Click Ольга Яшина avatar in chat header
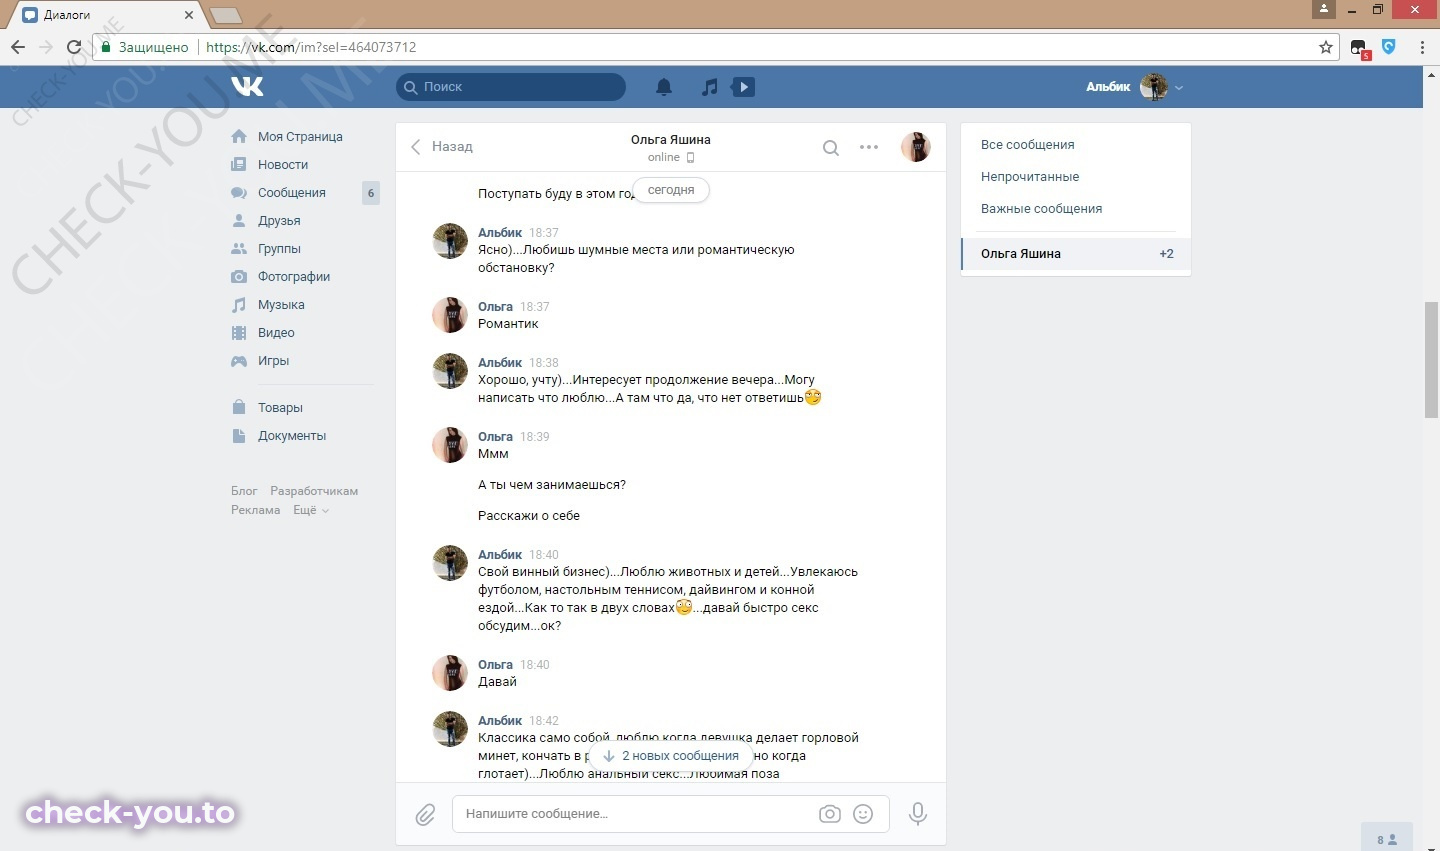 pyautogui.click(x=916, y=147)
